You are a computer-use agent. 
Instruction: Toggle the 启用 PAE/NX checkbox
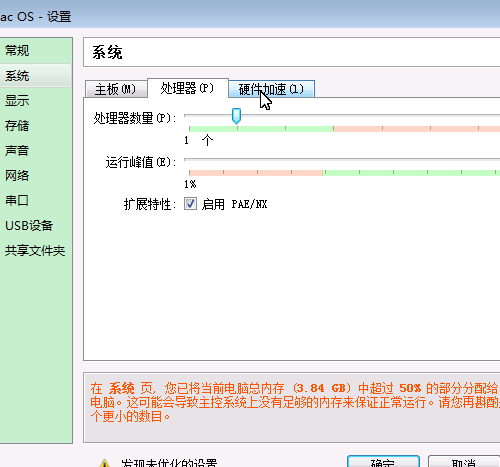[x=190, y=204]
